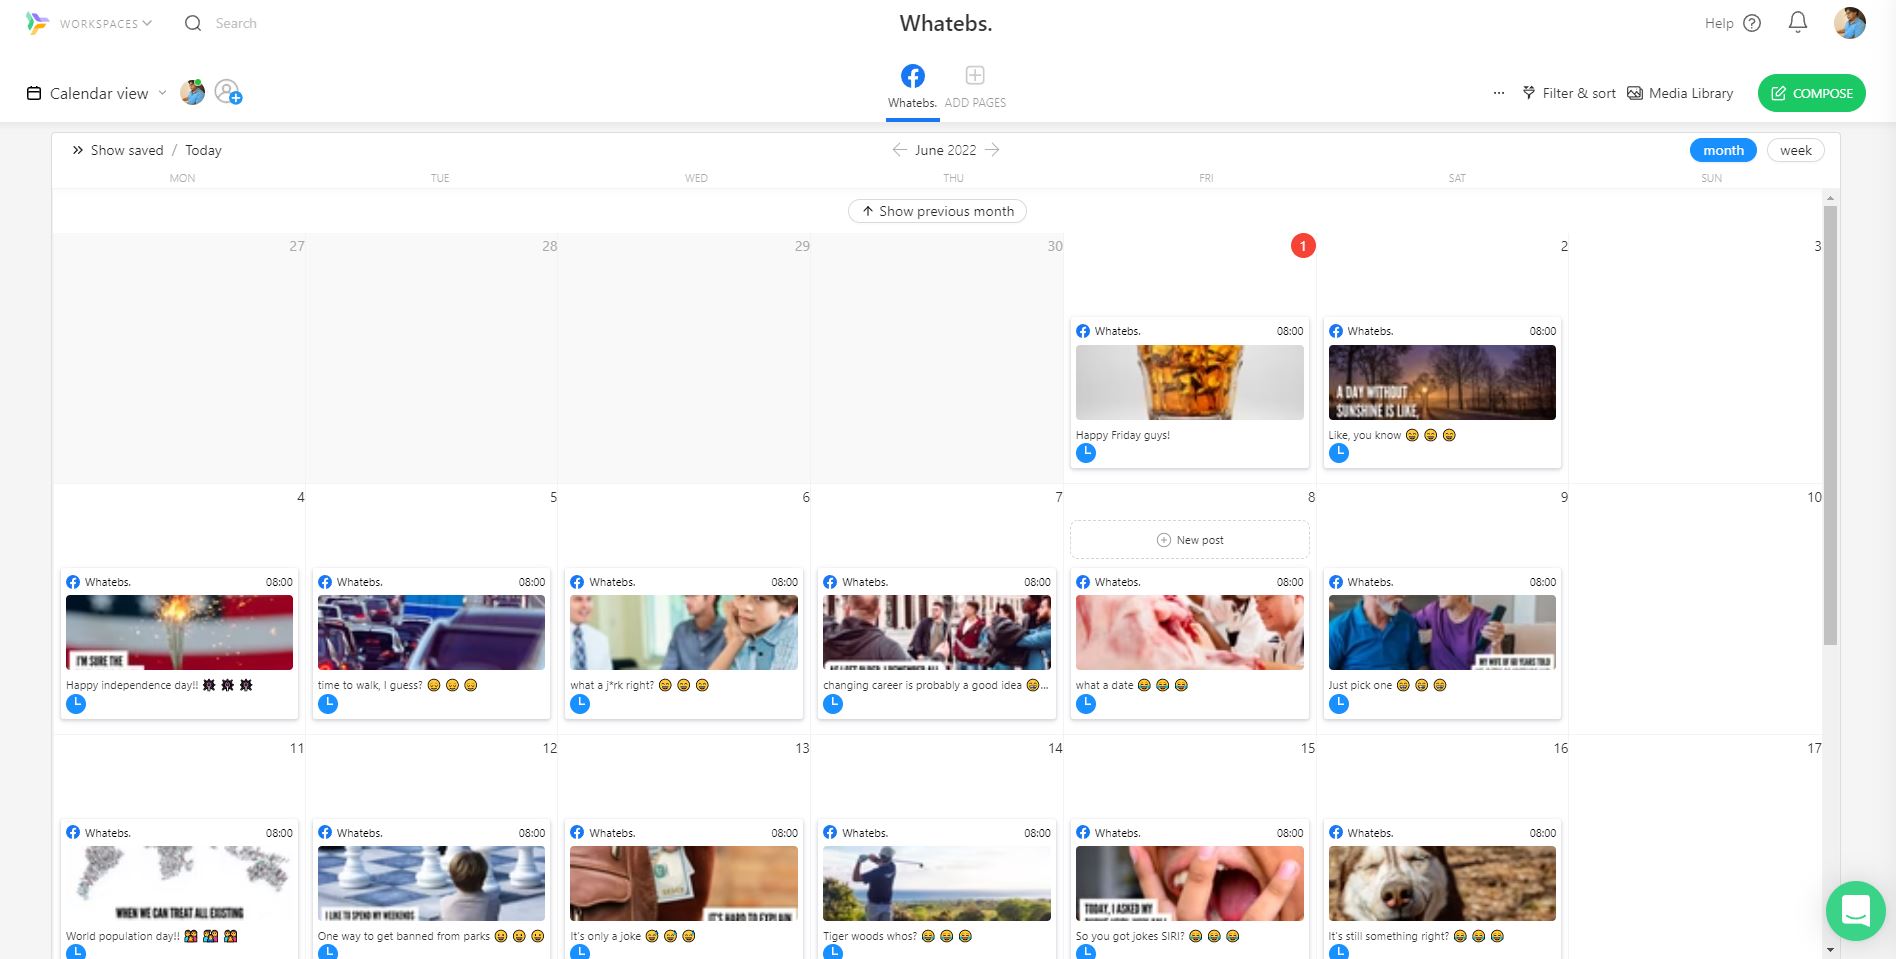Click the calendar vertical scrollbar

click(x=1830, y=425)
